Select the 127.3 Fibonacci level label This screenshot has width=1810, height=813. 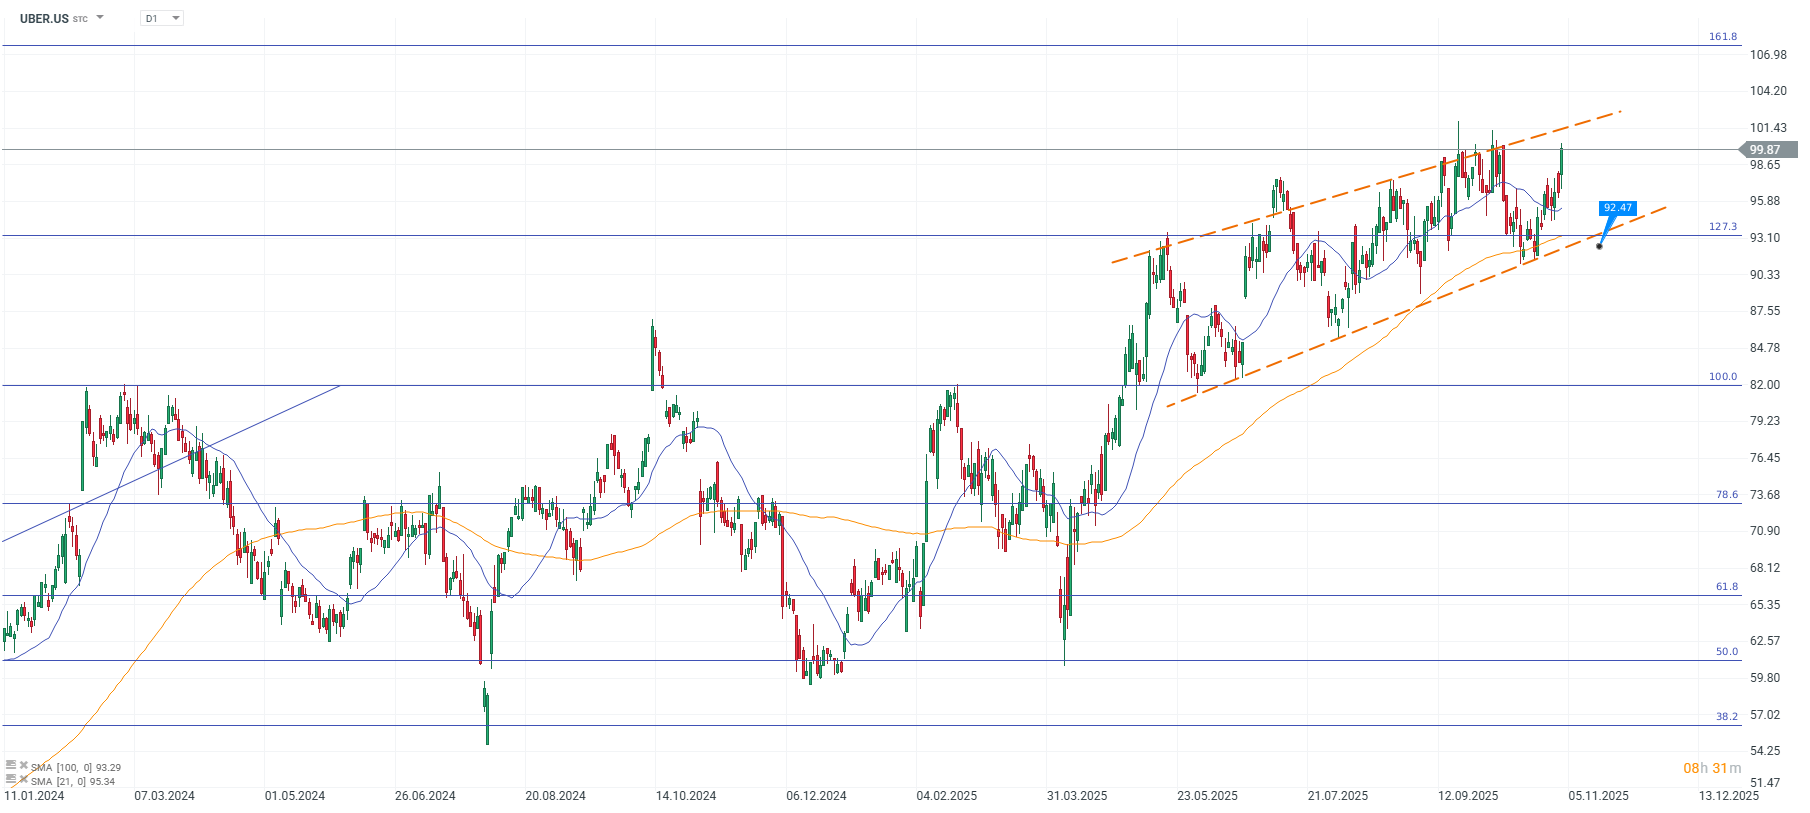click(1723, 227)
